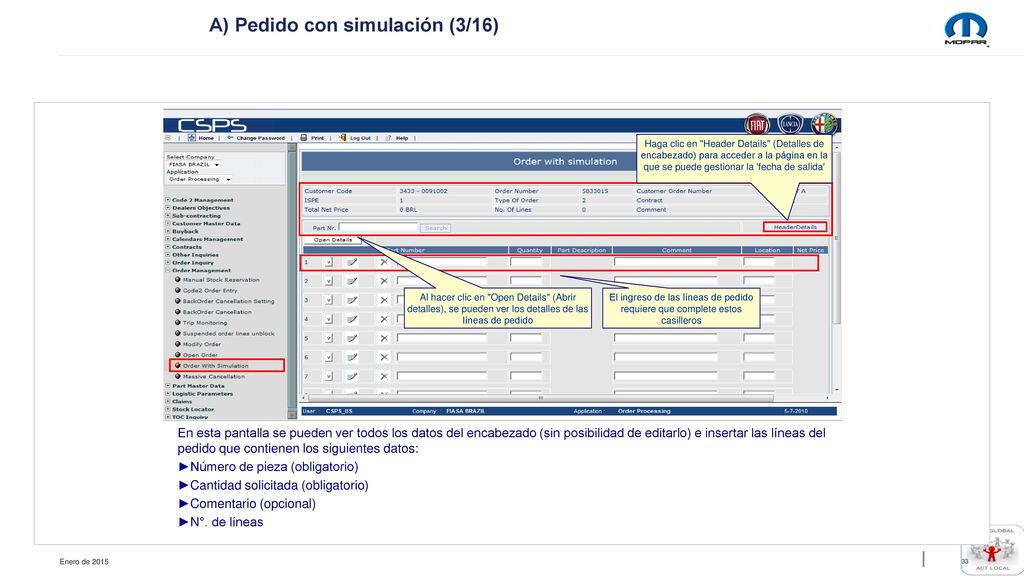Delete order line 1 with its X icon
Image resolution: width=1024 pixels, height=576 pixels.
click(x=384, y=262)
